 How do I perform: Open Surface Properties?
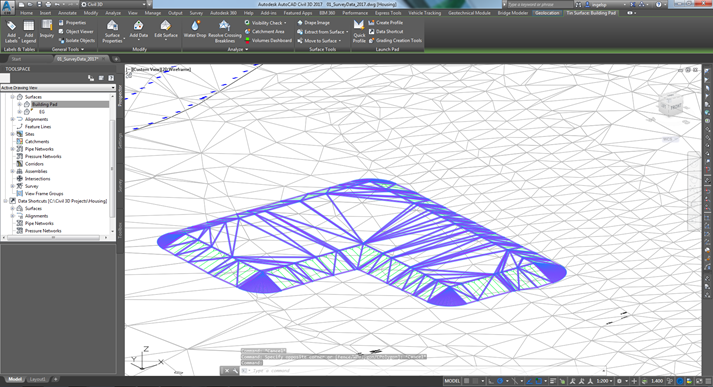tap(112, 31)
